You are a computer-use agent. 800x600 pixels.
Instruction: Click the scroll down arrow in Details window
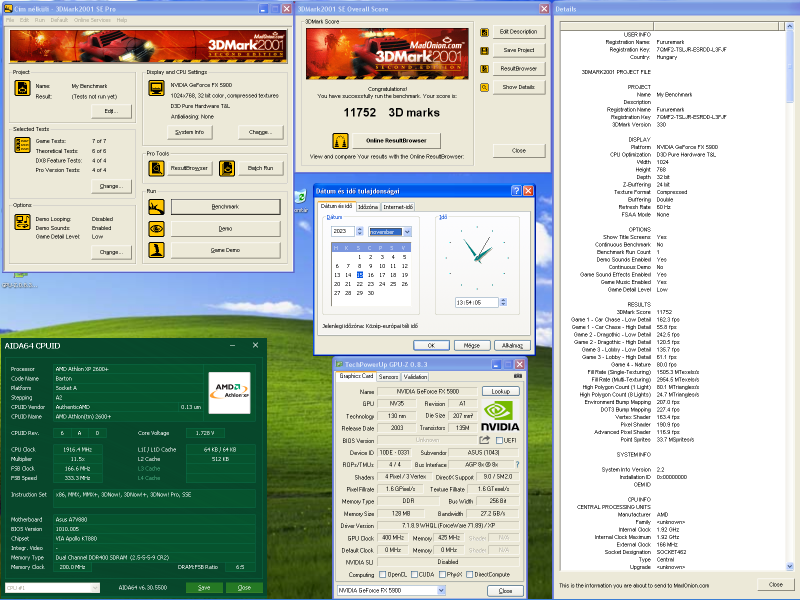(790, 566)
